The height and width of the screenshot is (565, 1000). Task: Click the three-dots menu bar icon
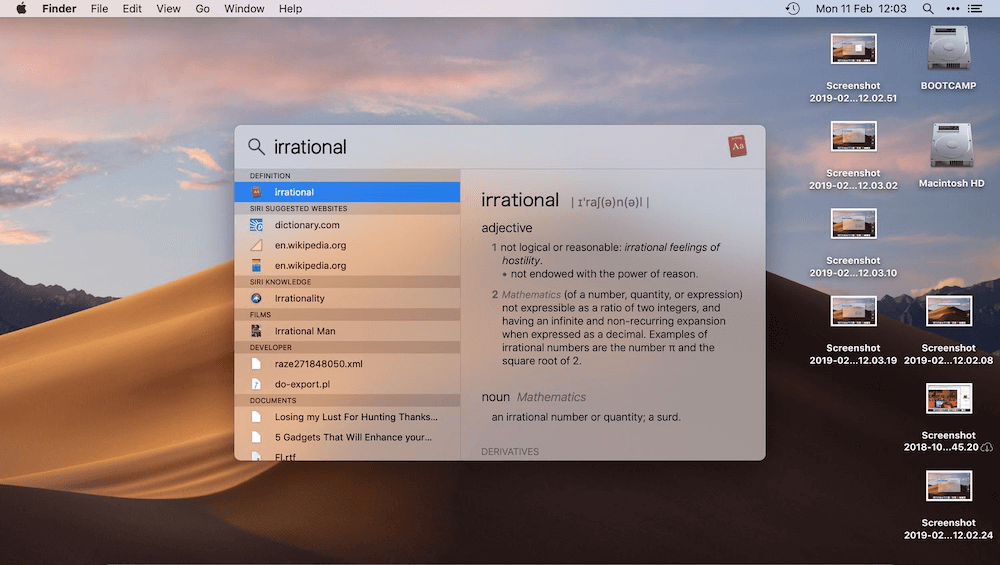click(952, 9)
